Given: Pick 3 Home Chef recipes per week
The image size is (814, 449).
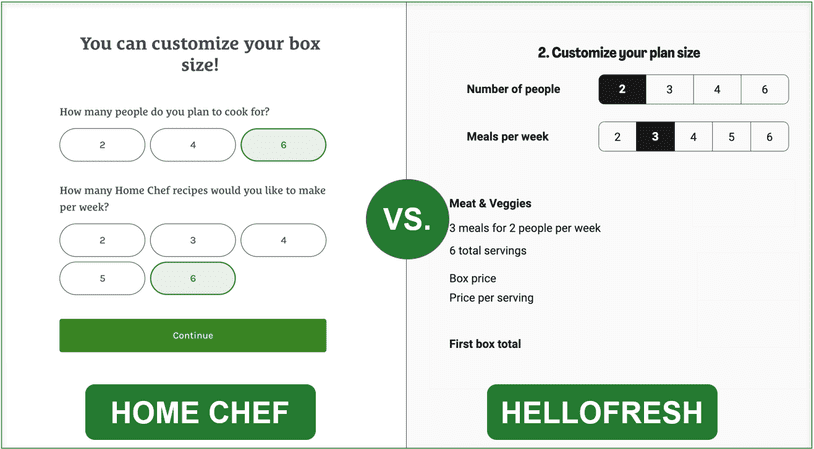Looking at the screenshot, I should [x=193, y=241].
